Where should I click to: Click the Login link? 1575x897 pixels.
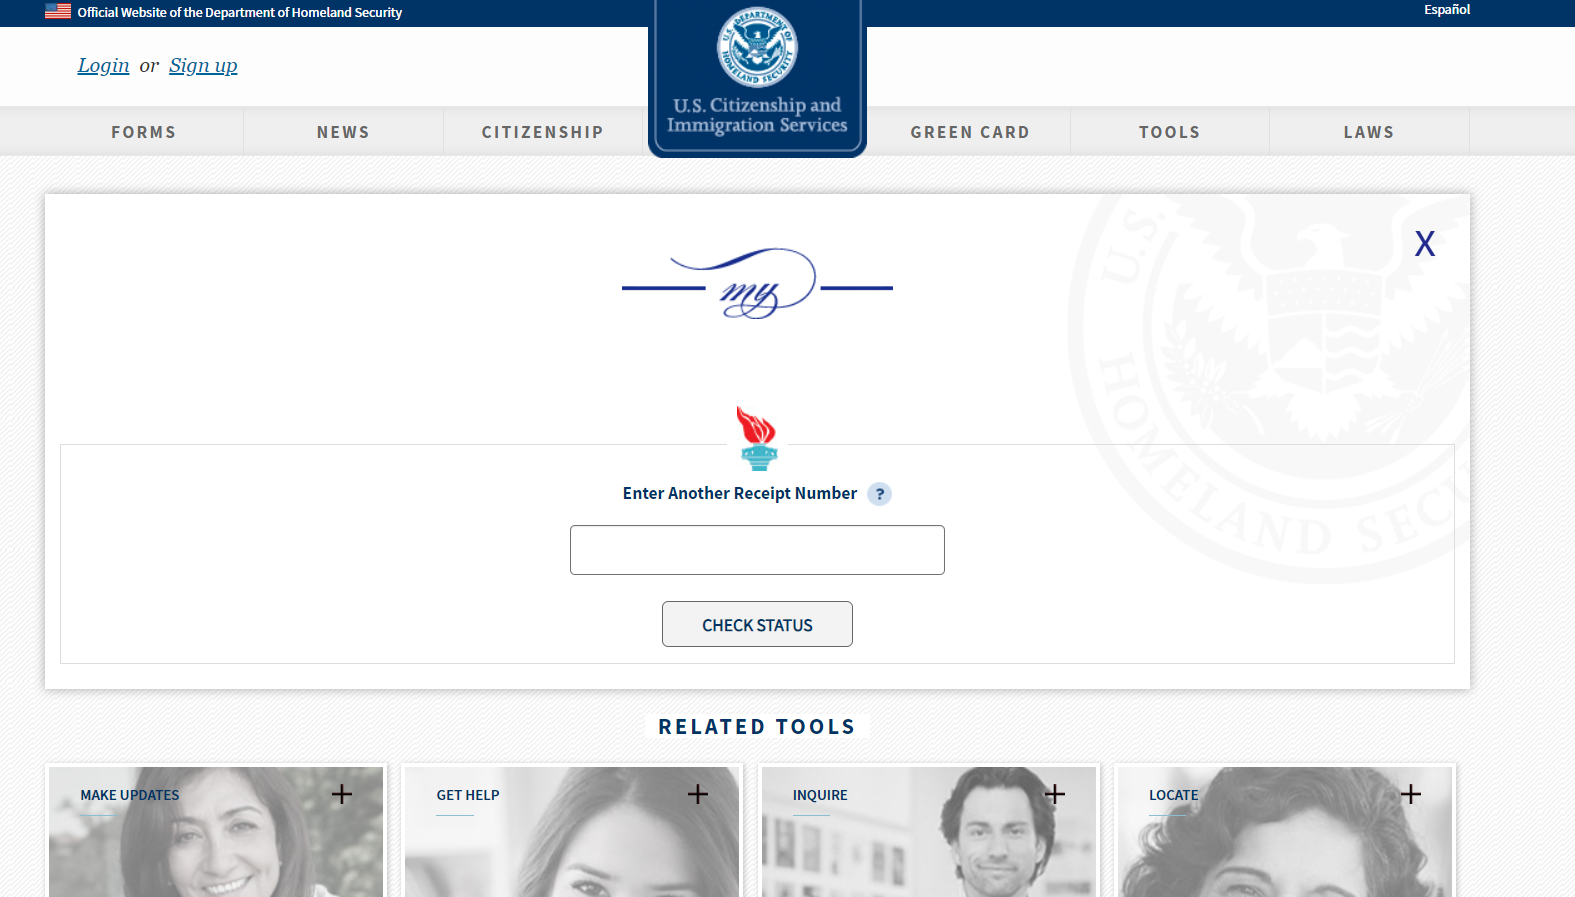tap(104, 66)
